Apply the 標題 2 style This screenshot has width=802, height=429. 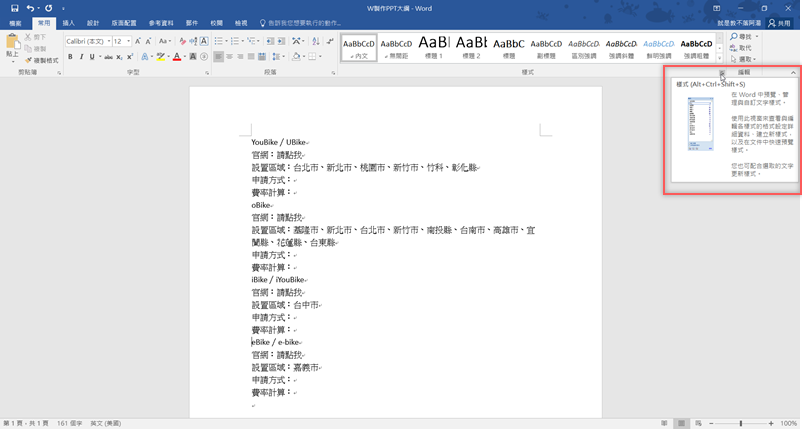pyautogui.click(x=471, y=47)
